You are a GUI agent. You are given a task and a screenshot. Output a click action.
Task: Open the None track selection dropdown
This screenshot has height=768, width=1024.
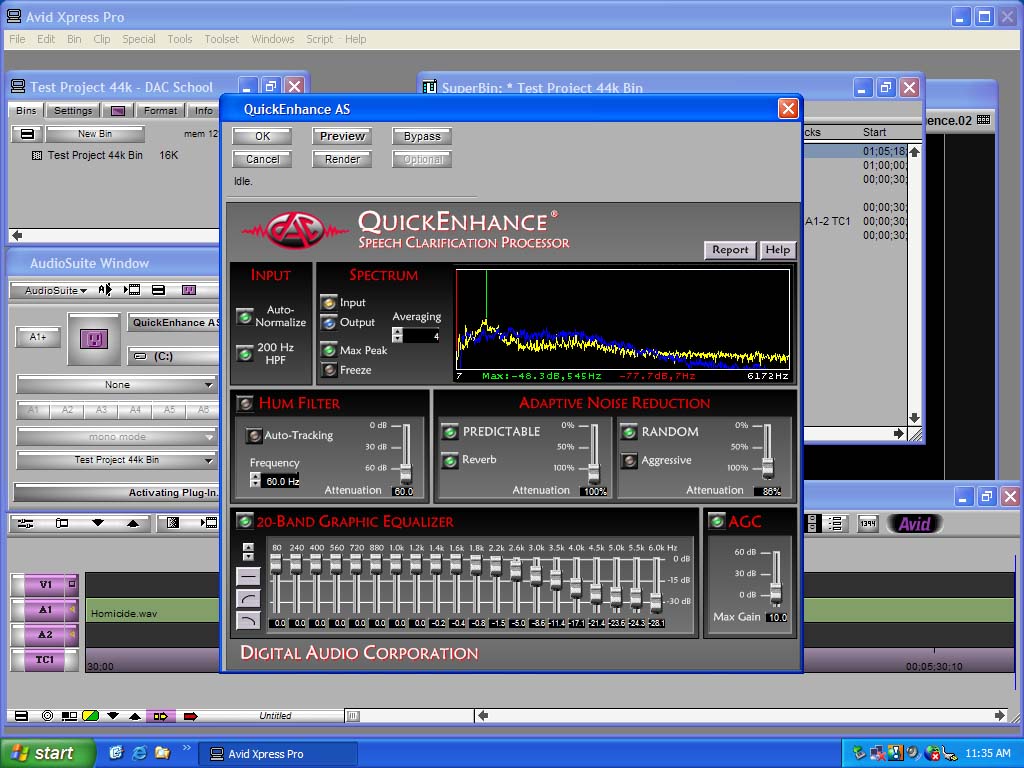click(x=115, y=384)
